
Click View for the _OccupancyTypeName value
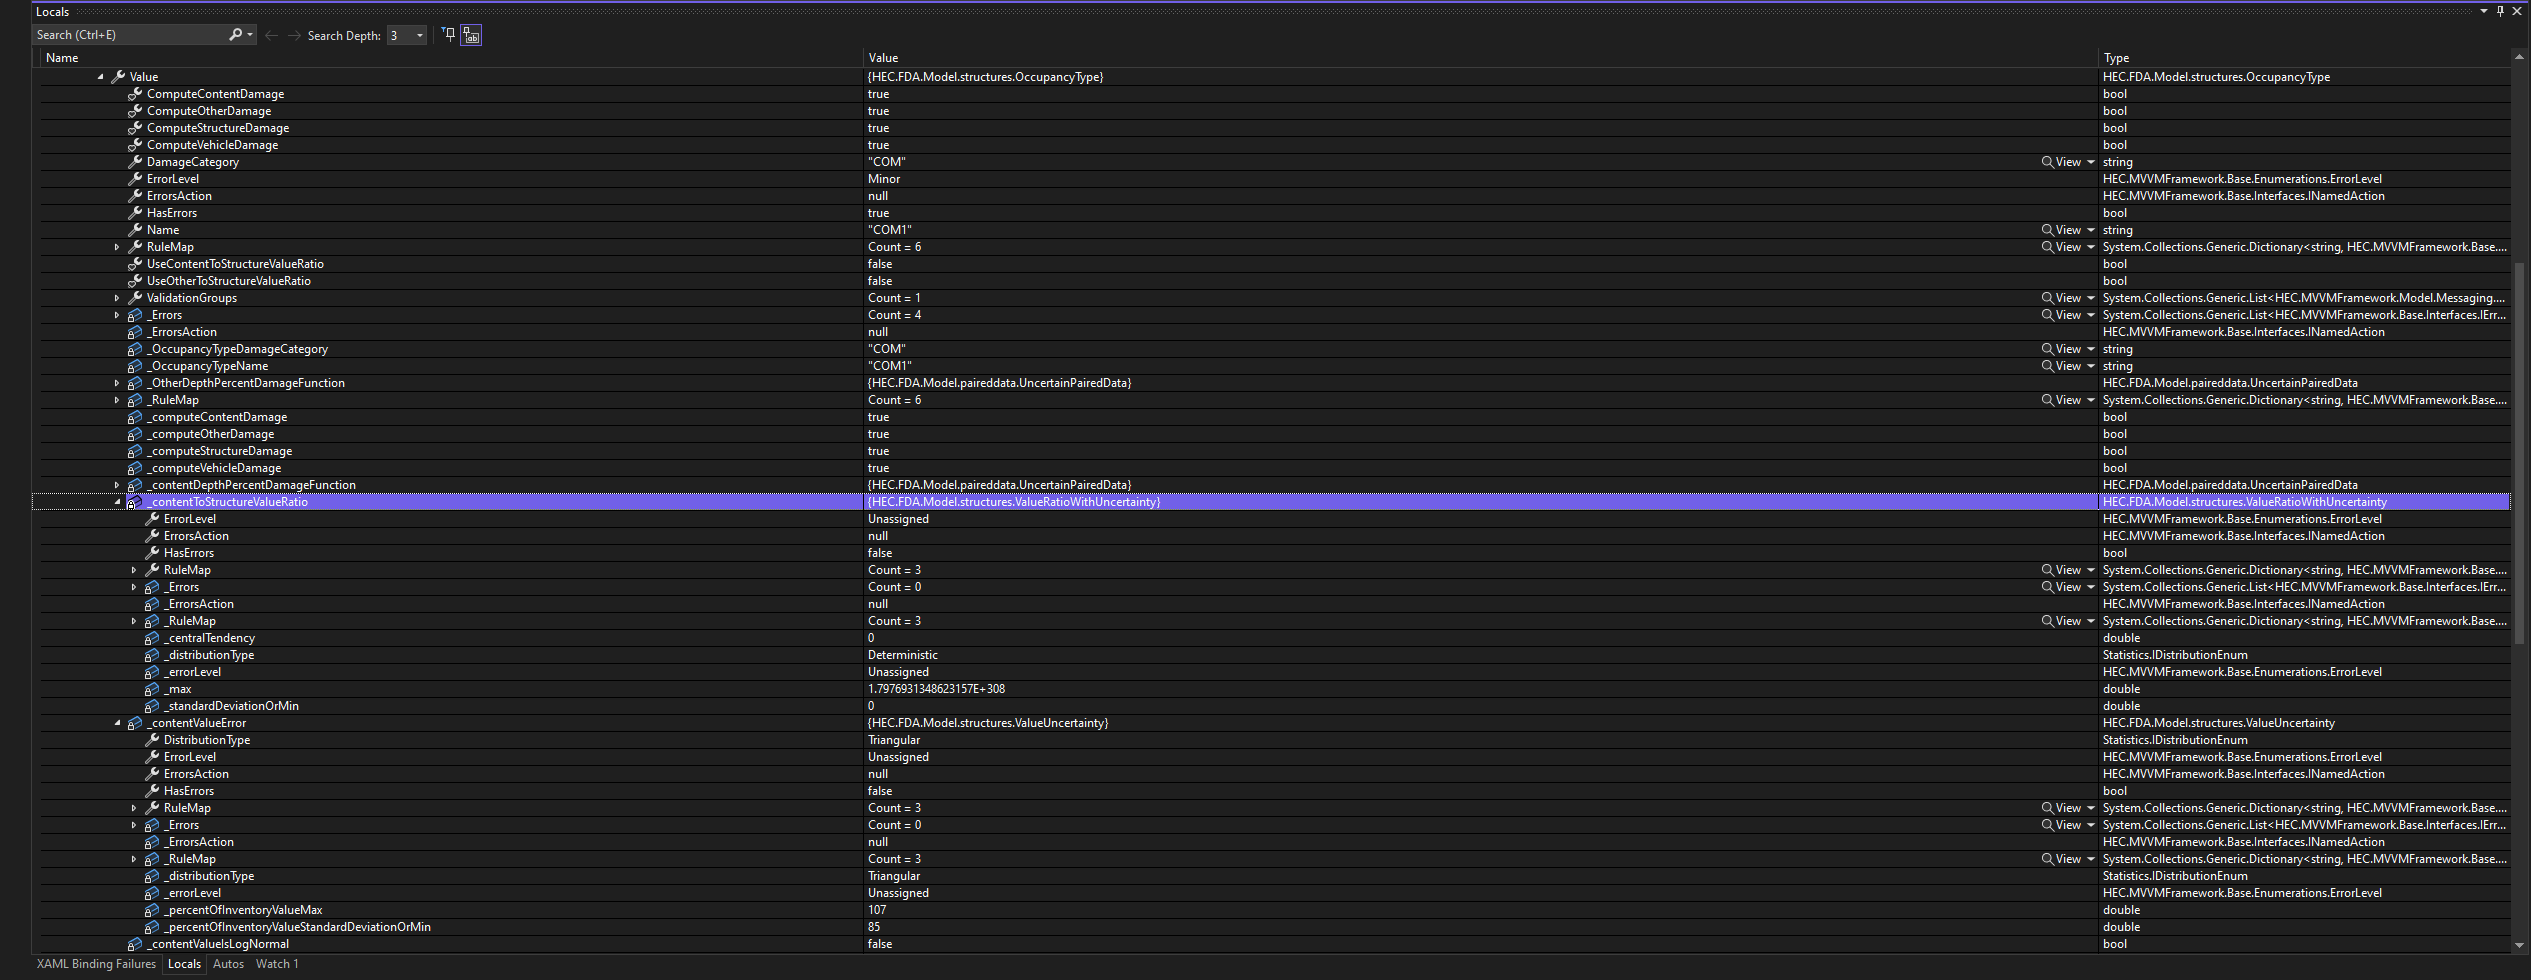2048,365
